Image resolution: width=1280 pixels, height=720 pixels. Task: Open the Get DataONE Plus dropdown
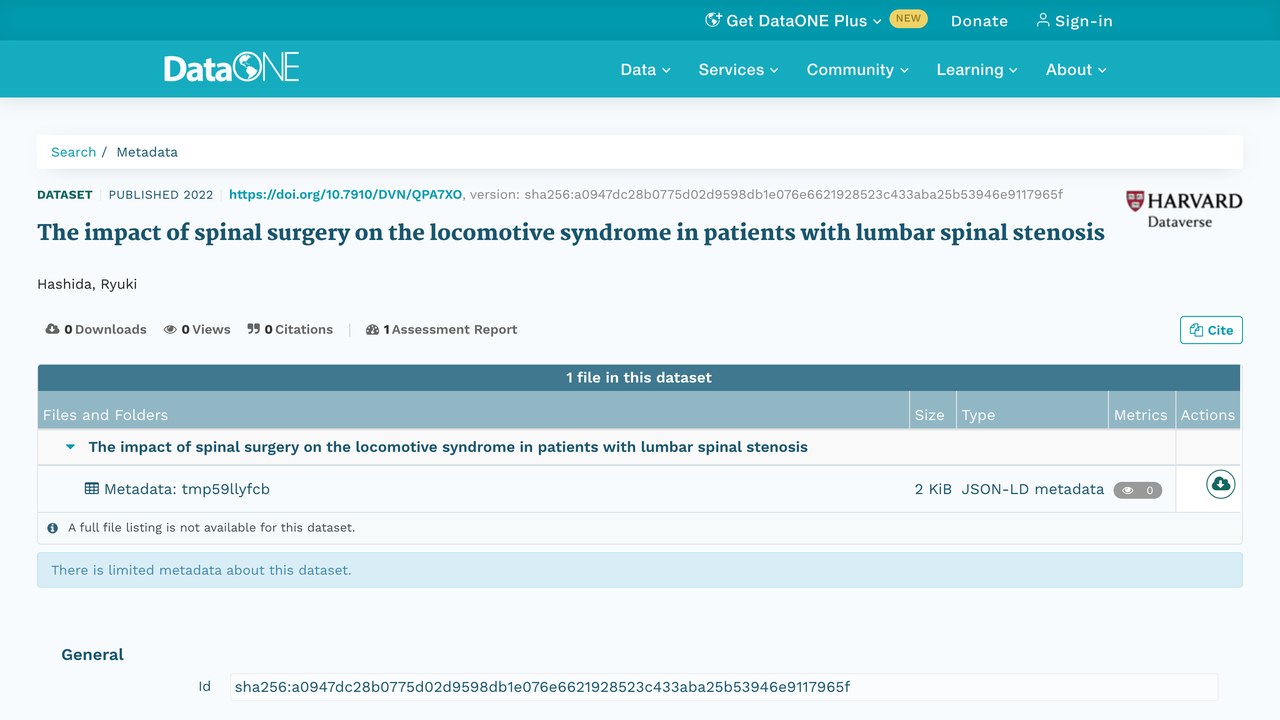tap(794, 20)
